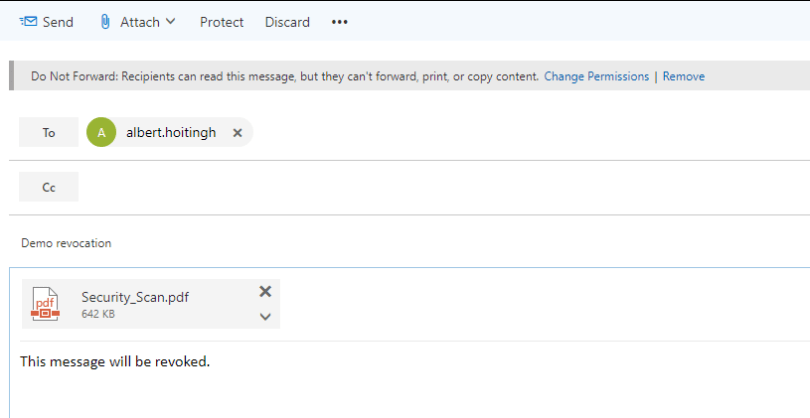This screenshot has width=810, height=418.
Task: Click Remove link in permissions banner
Action: click(x=683, y=76)
